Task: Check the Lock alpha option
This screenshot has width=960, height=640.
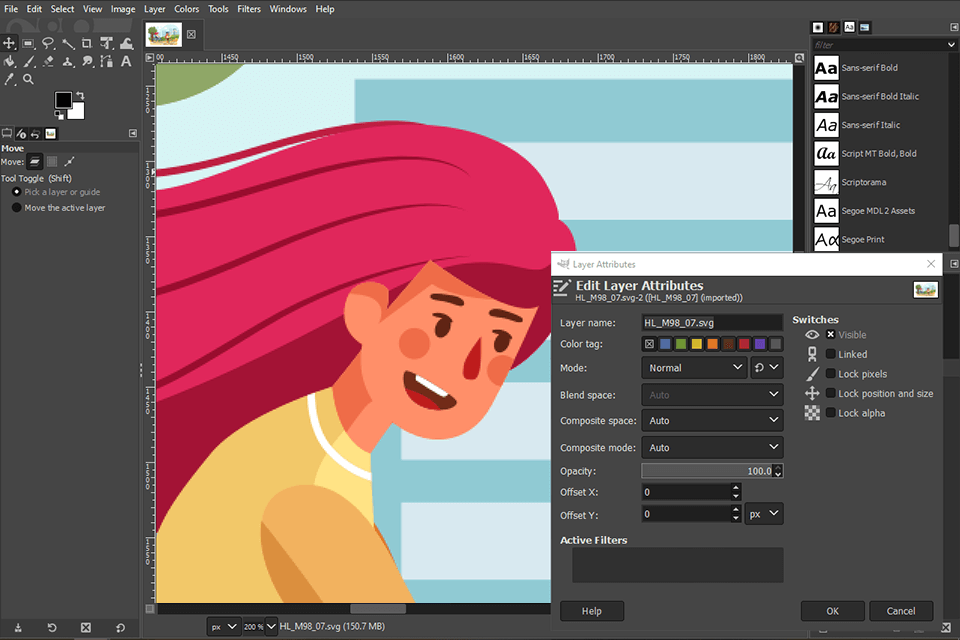Action: 830,413
